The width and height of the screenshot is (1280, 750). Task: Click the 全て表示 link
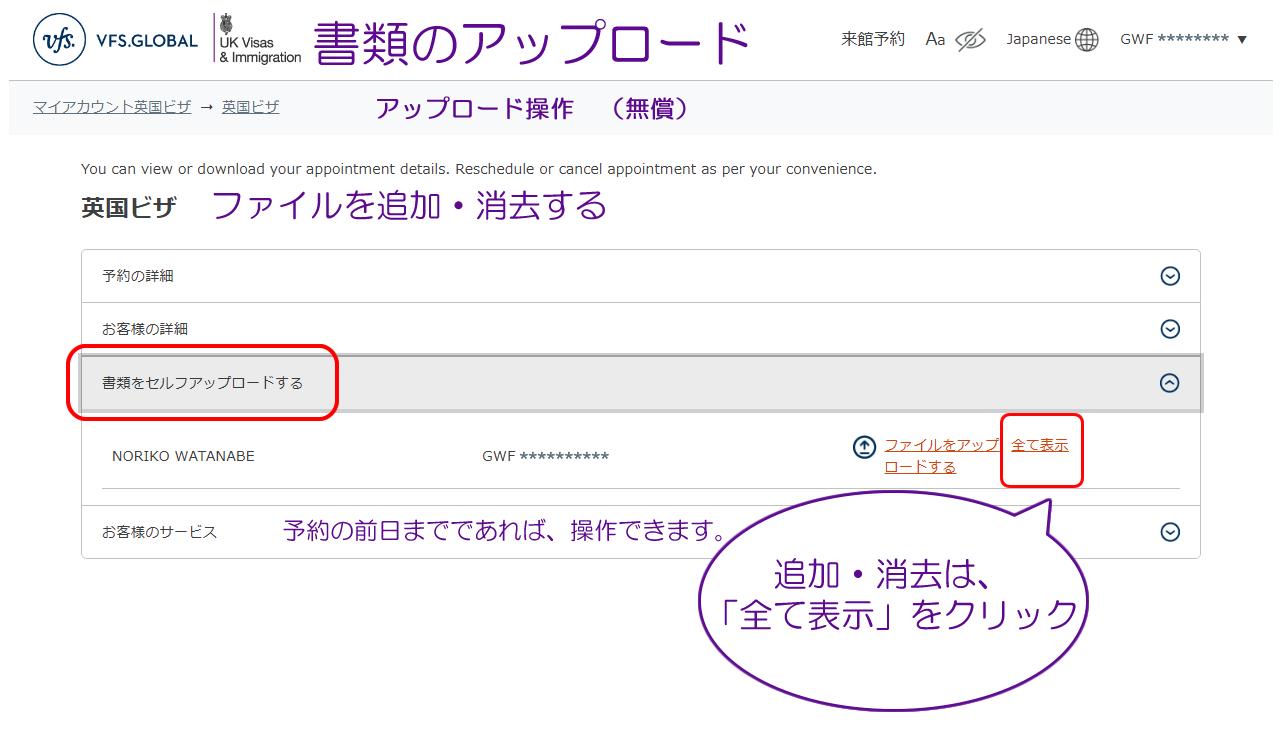pyautogui.click(x=1040, y=446)
